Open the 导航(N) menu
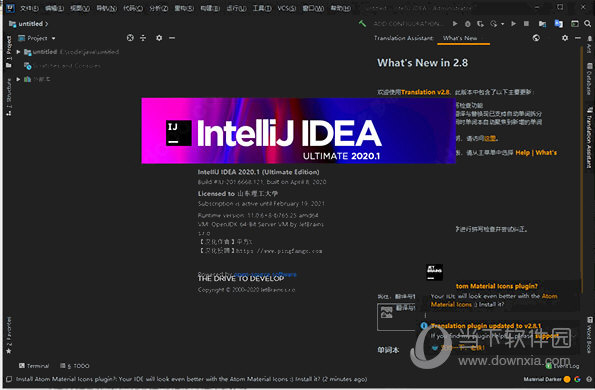Image resolution: width=595 pixels, height=390 pixels. (106, 8)
